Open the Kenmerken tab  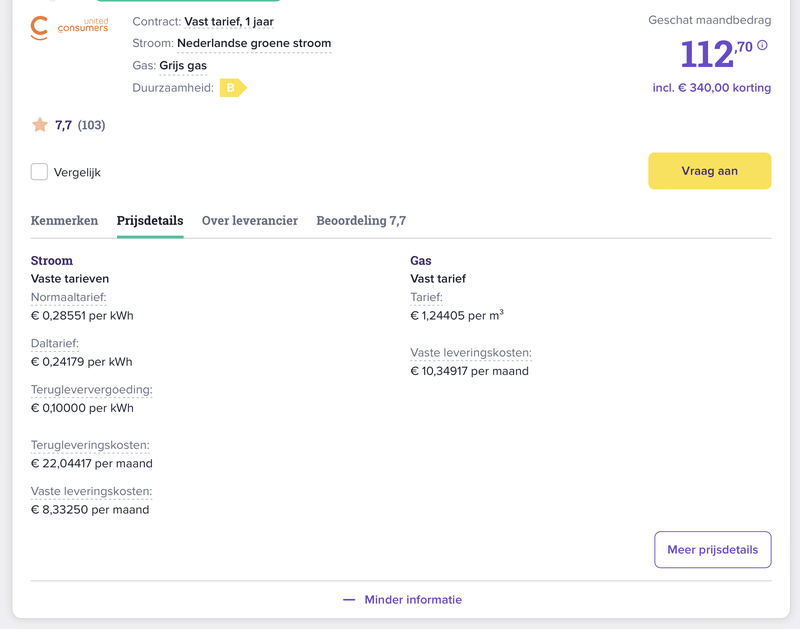click(x=64, y=221)
